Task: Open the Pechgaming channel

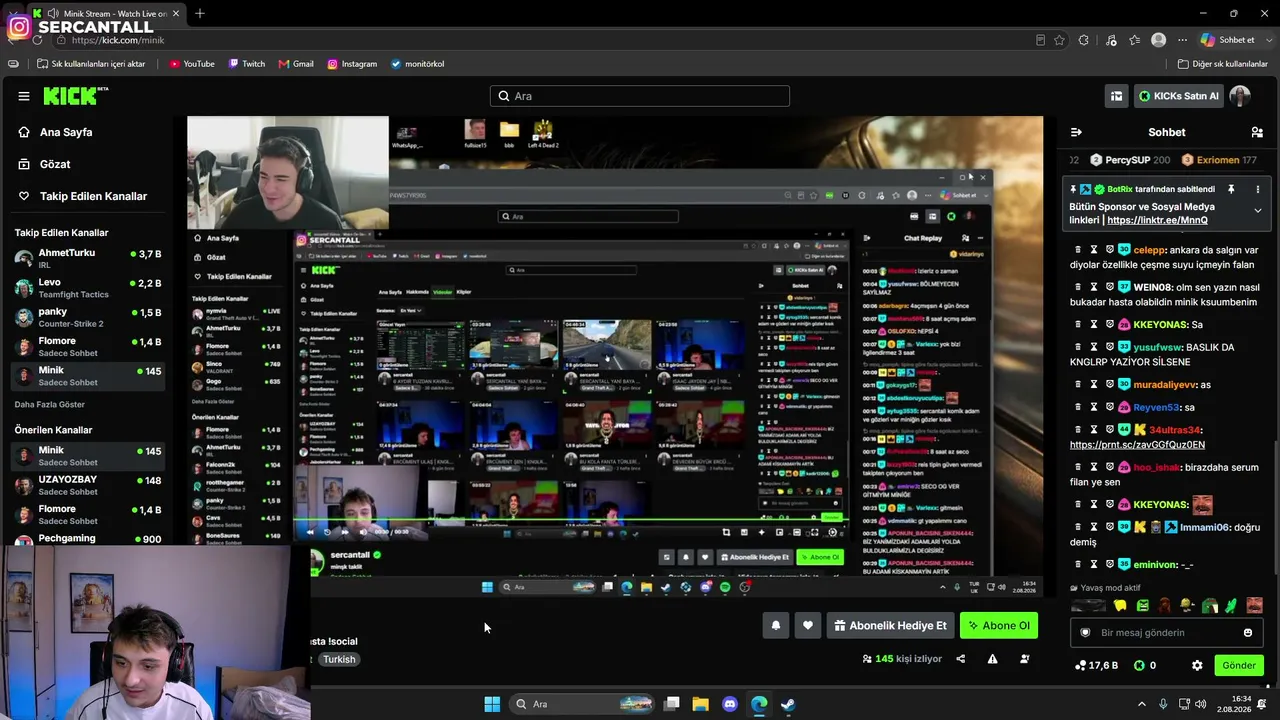Action: [88, 539]
